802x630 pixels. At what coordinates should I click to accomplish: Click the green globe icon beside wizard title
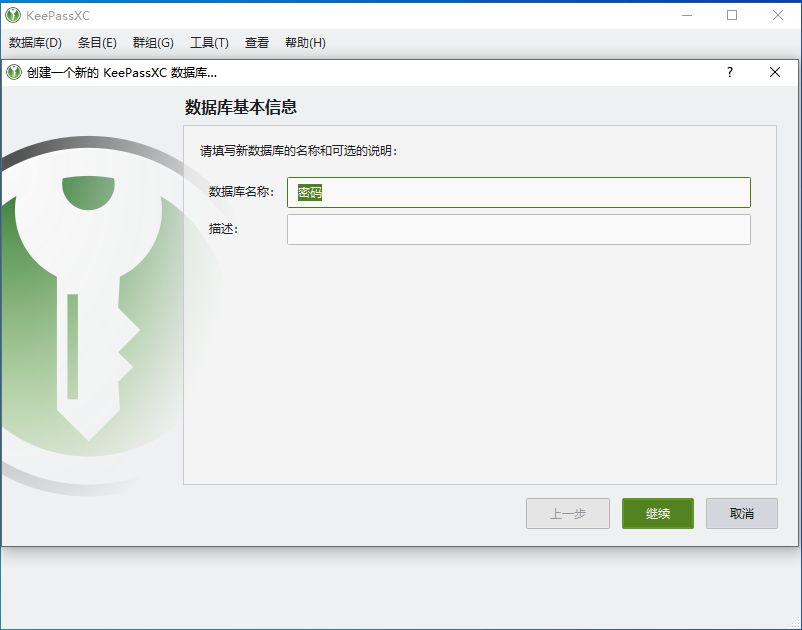[12, 72]
